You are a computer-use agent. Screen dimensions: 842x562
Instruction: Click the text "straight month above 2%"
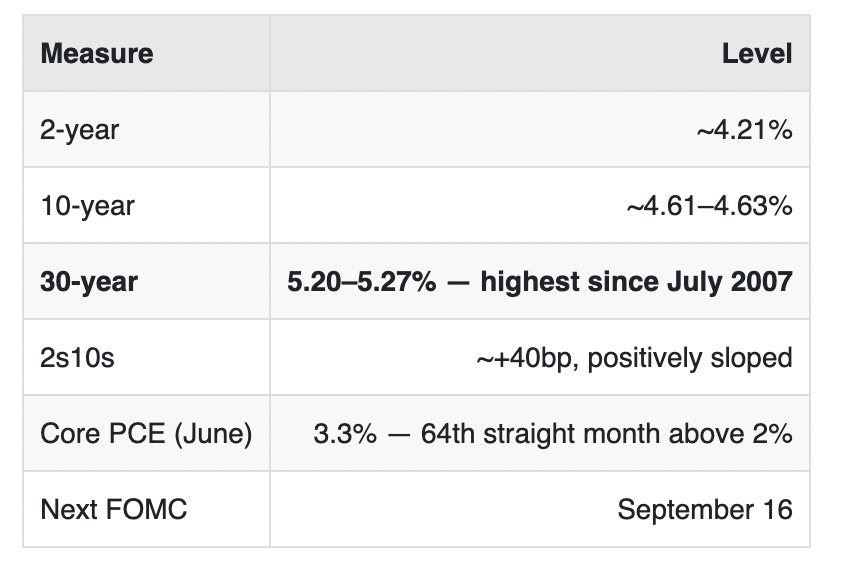[638, 434]
